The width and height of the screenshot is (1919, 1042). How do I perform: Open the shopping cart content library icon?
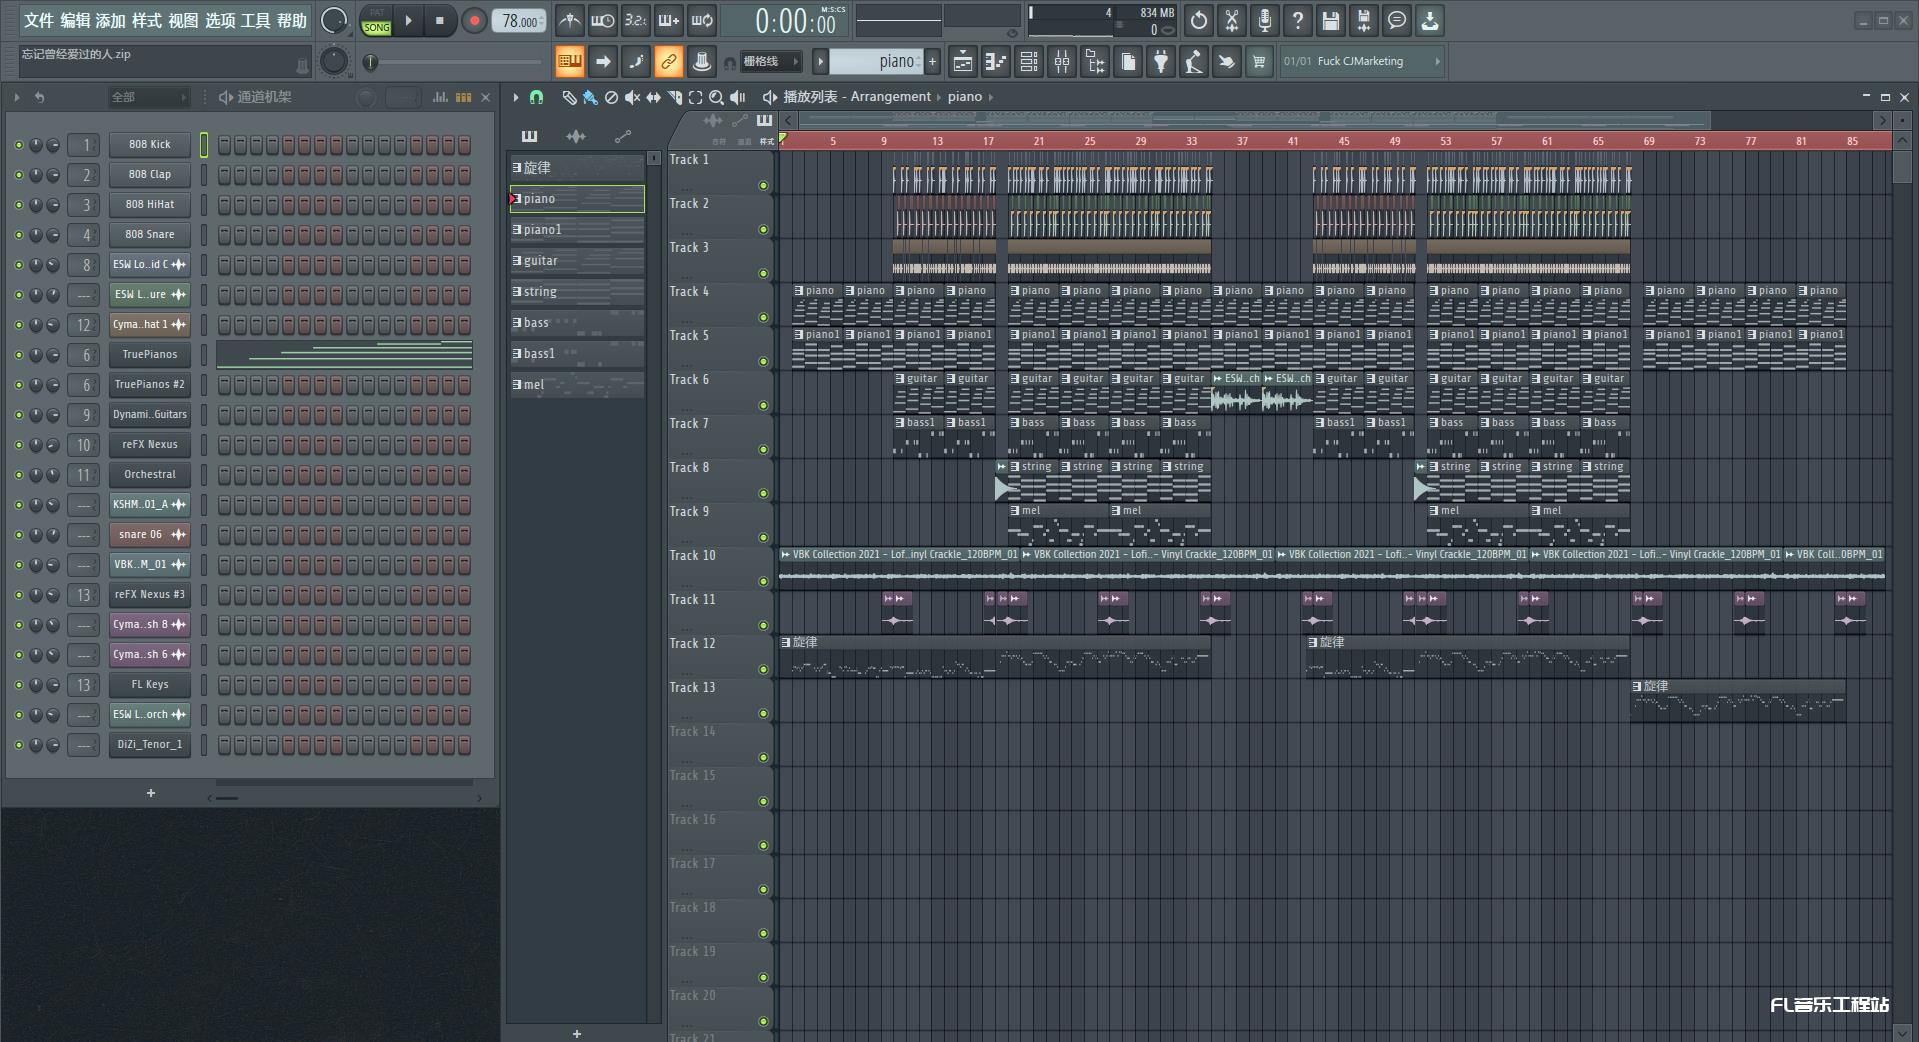coord(1258,62)
